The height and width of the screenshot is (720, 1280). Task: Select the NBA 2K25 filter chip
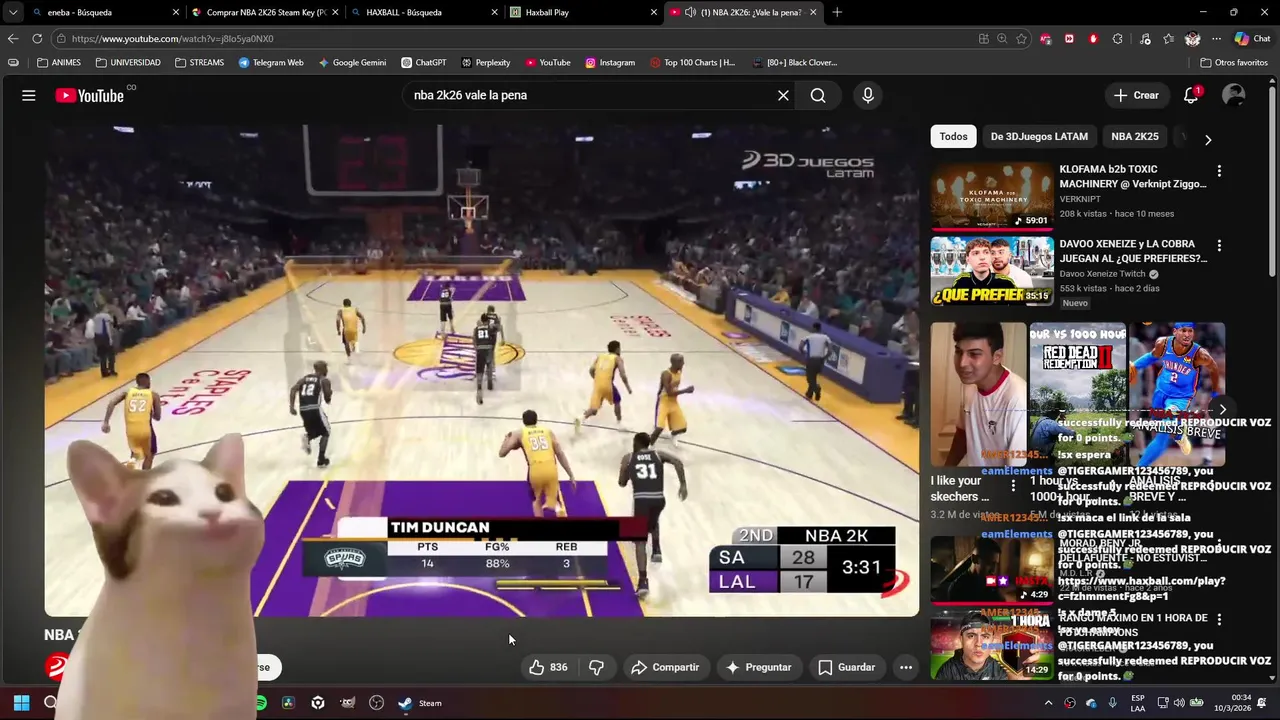pyautogui.click(x=1135, y=137)
